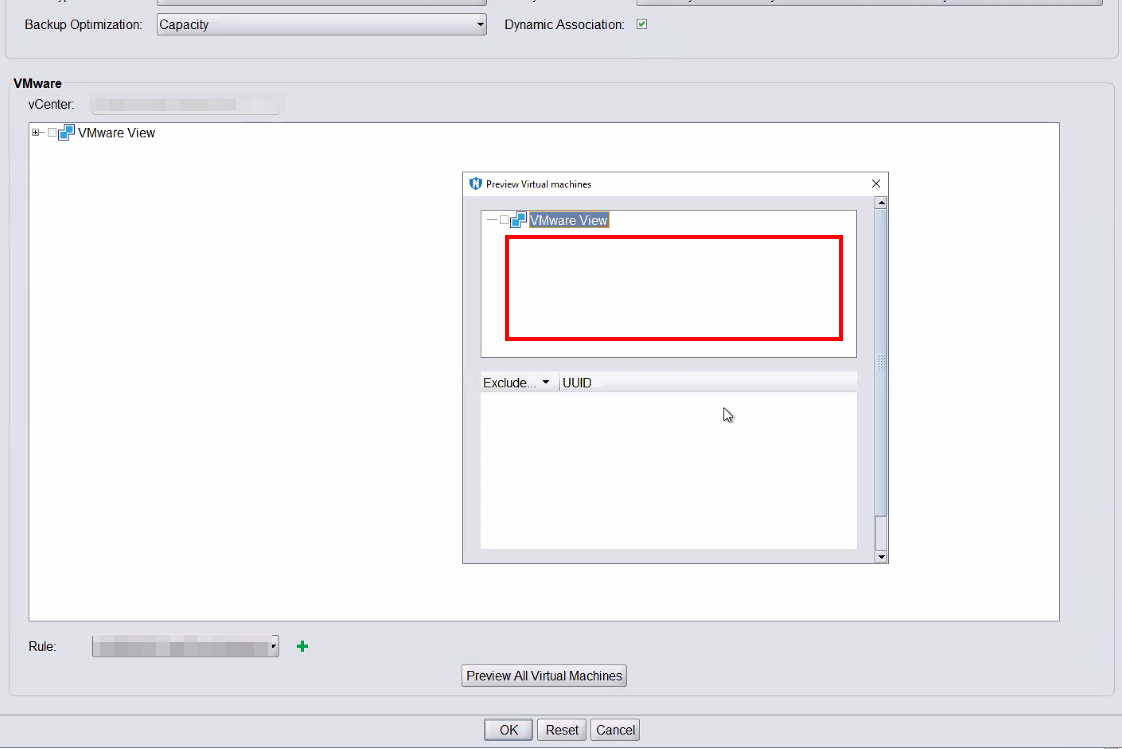Disable the Dynamic Association checkbox
Viewport: 1122px width, 749px height.
coord(640,24)
